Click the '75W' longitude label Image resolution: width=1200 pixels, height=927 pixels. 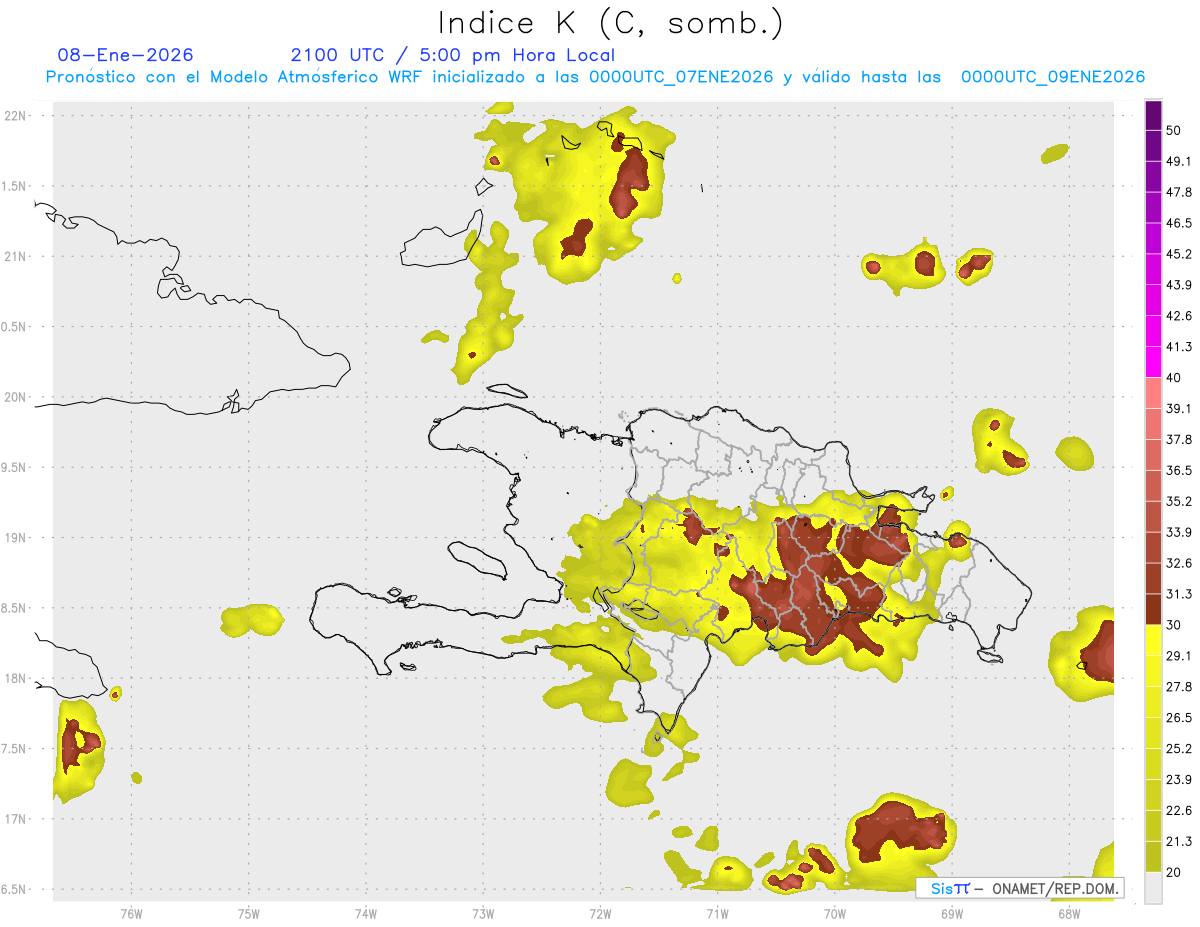click(249, 912)
